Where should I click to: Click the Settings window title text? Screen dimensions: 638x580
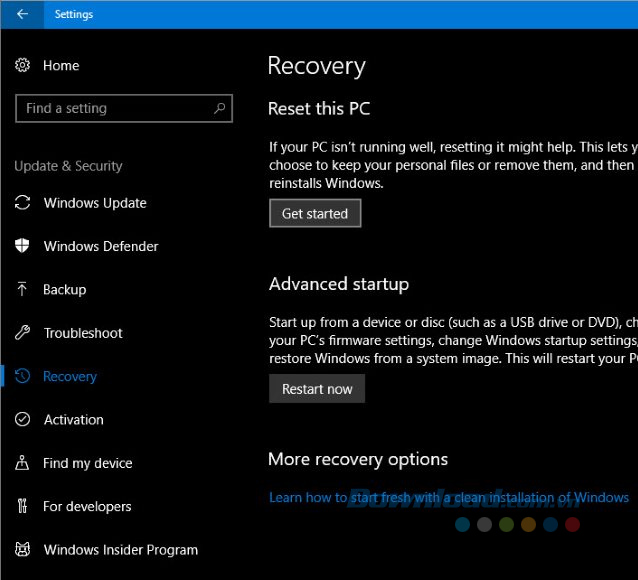[74, 14]
